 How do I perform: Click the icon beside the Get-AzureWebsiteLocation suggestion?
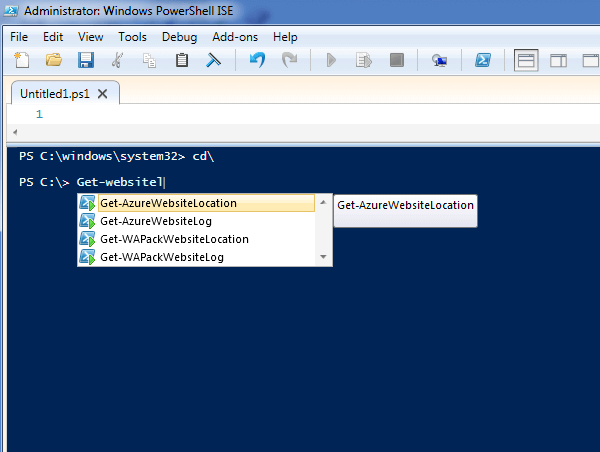click(87, 203)
